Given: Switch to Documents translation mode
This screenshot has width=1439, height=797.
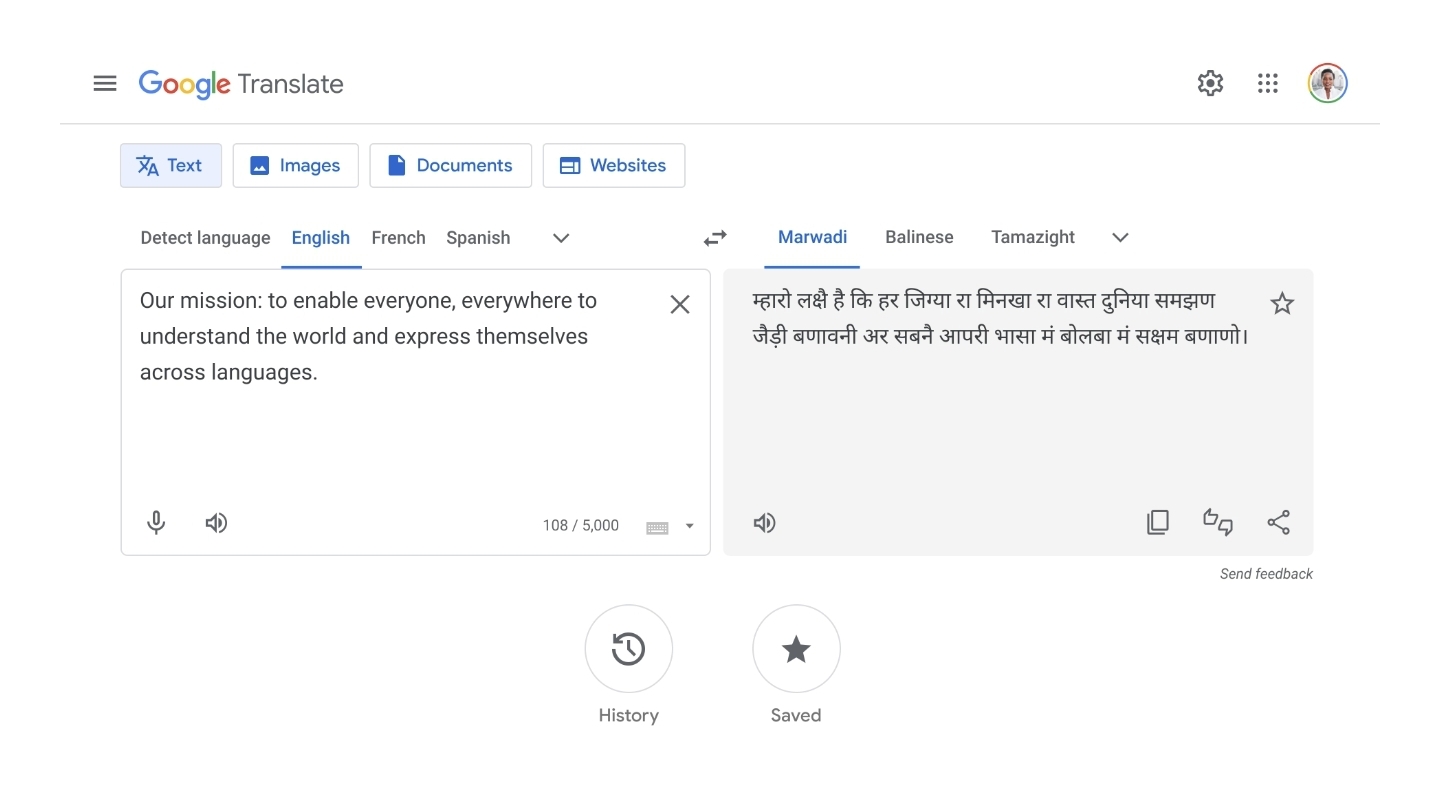Looking at the screenshot, I should pos(450,165).
